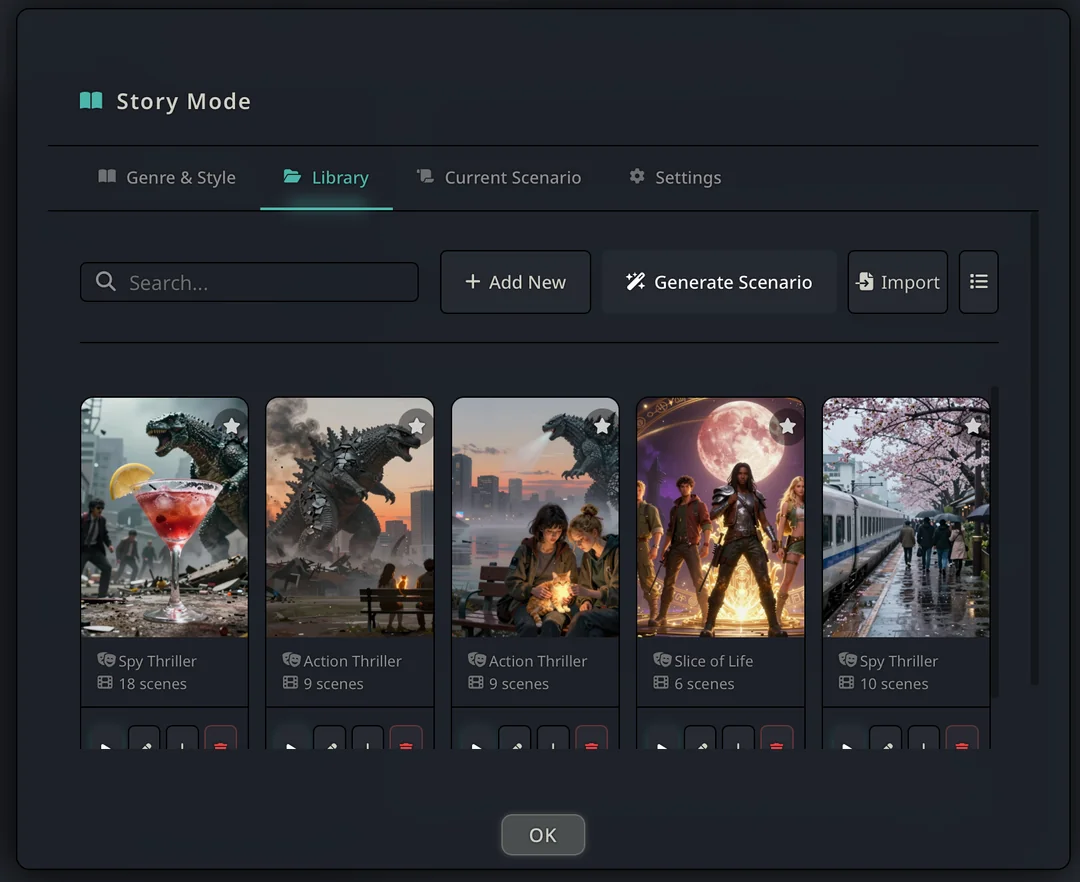Click the dialog's outer vertical scrollbar
1080x882 pixels.
[x=1034, y=449]
